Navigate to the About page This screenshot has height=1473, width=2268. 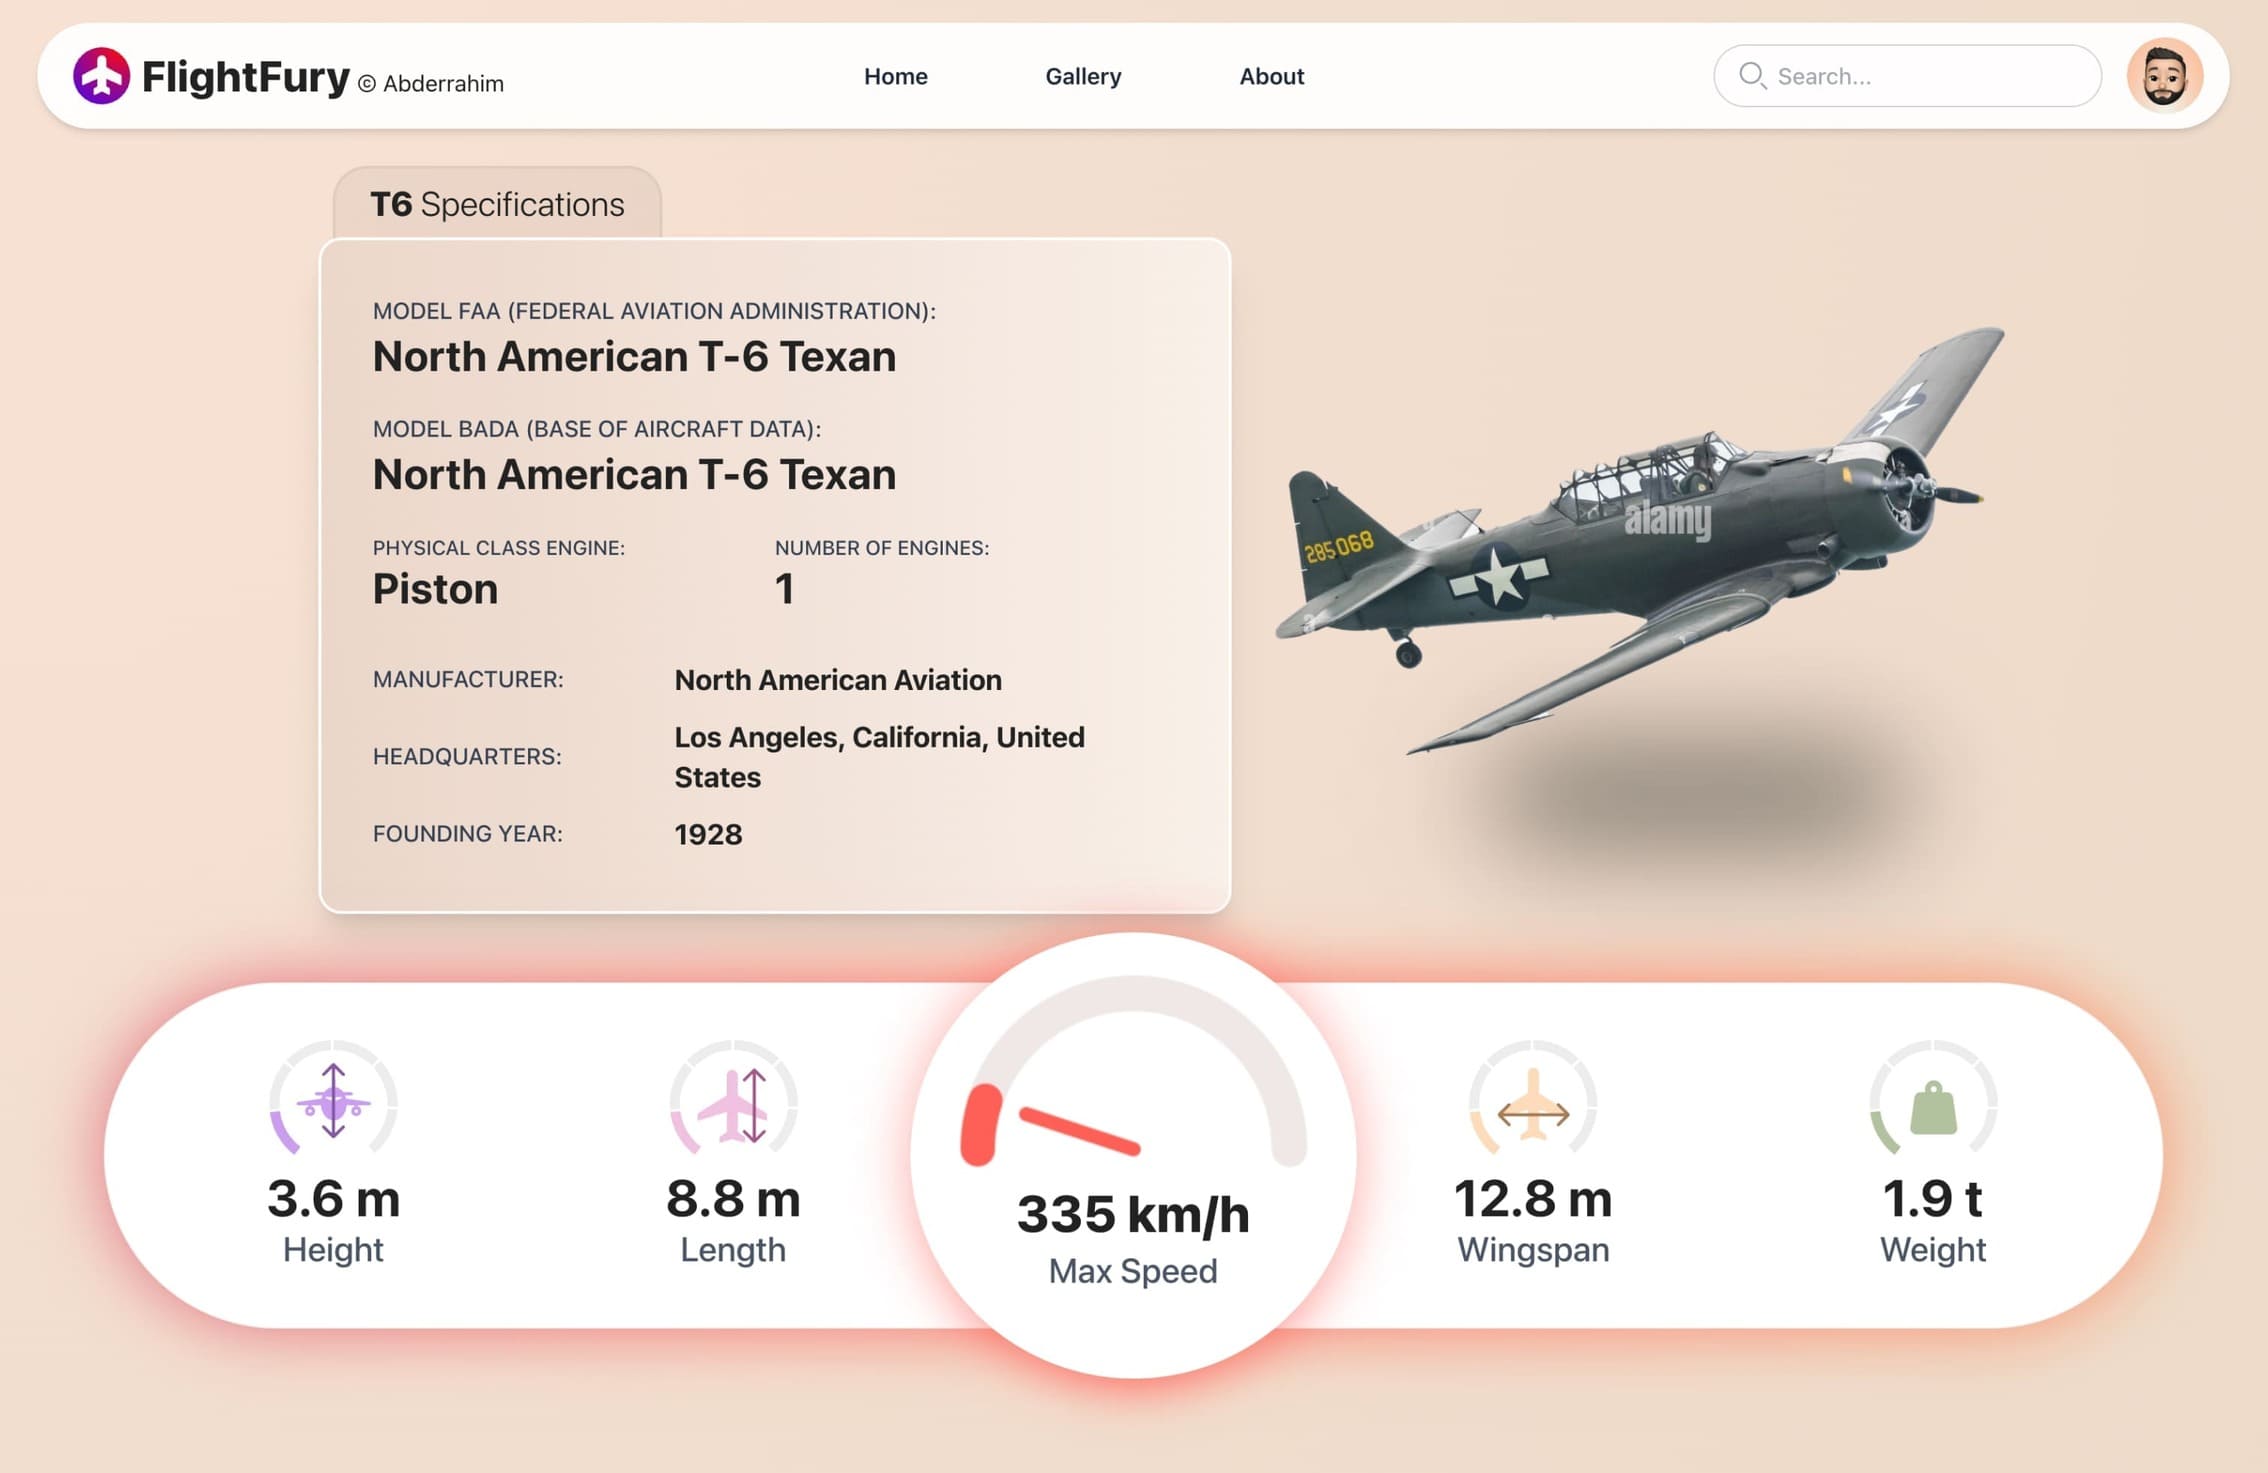coord(1271,76)
